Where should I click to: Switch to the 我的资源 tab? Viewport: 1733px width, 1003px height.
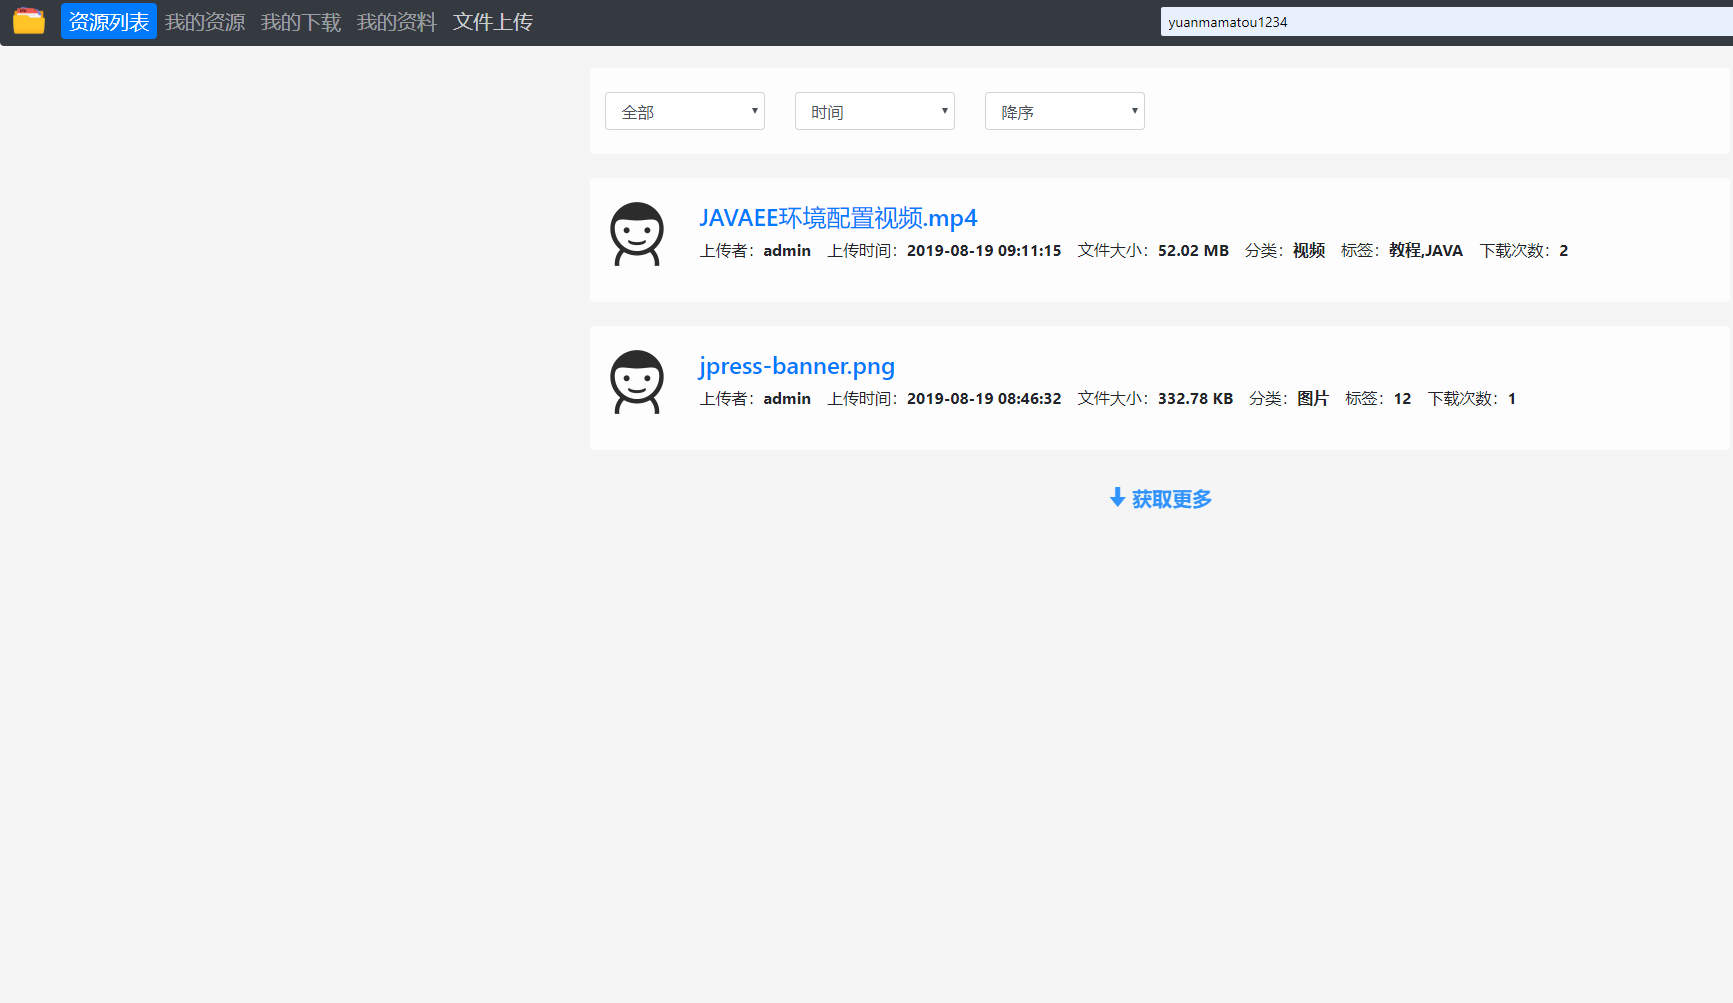(x=205, y=21)
